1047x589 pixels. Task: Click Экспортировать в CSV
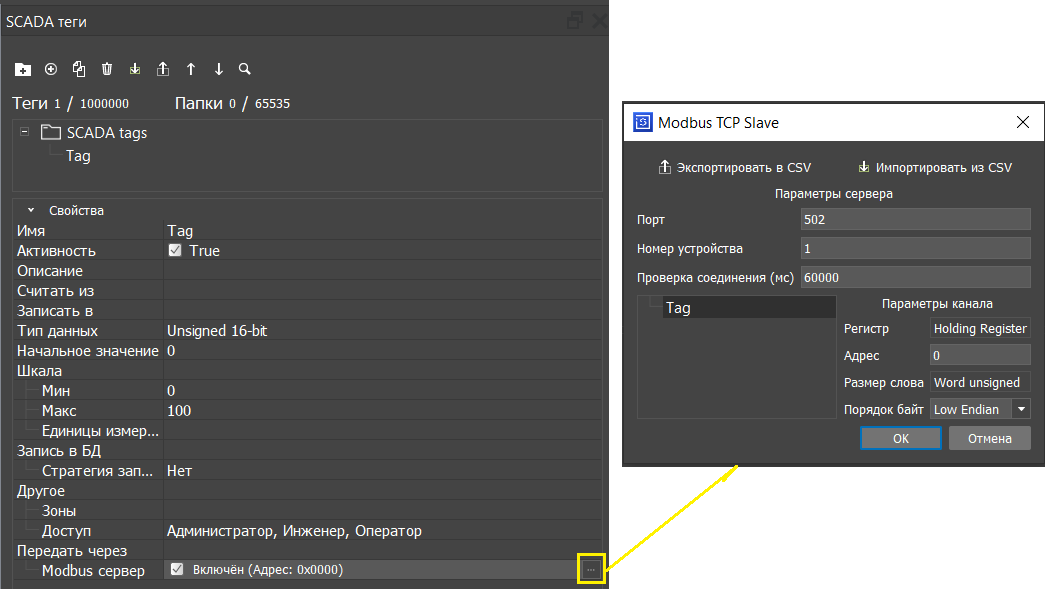coord(734,167)
